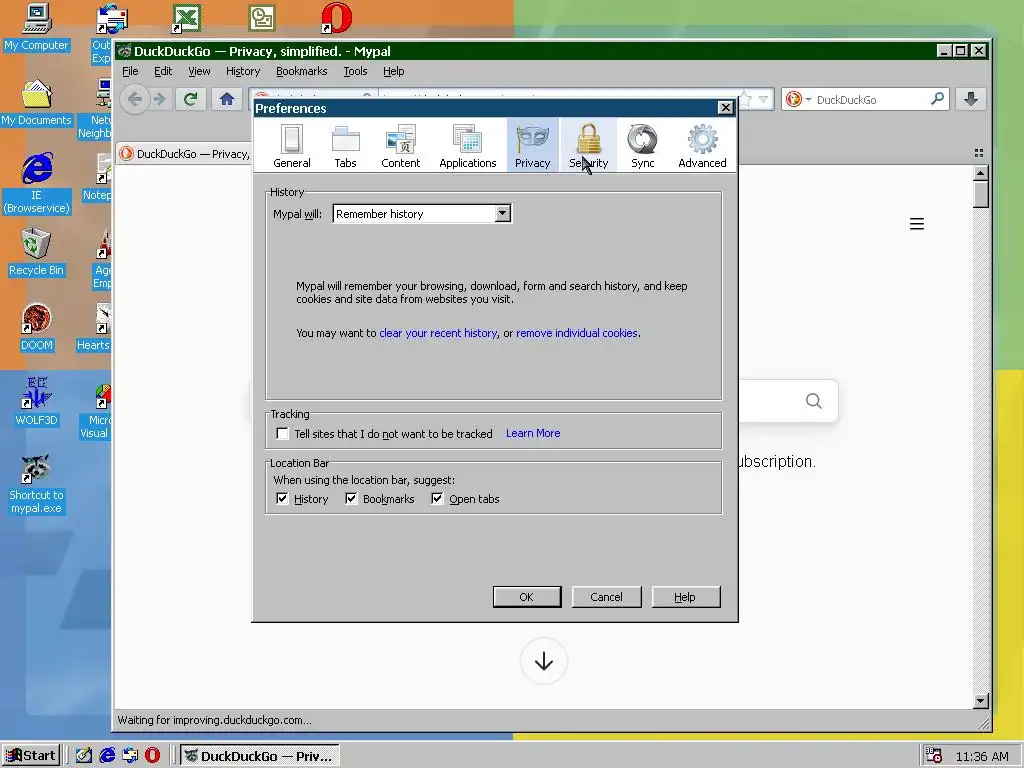Enable Tell sites I do not want to be tracked

tap(282, 434)
